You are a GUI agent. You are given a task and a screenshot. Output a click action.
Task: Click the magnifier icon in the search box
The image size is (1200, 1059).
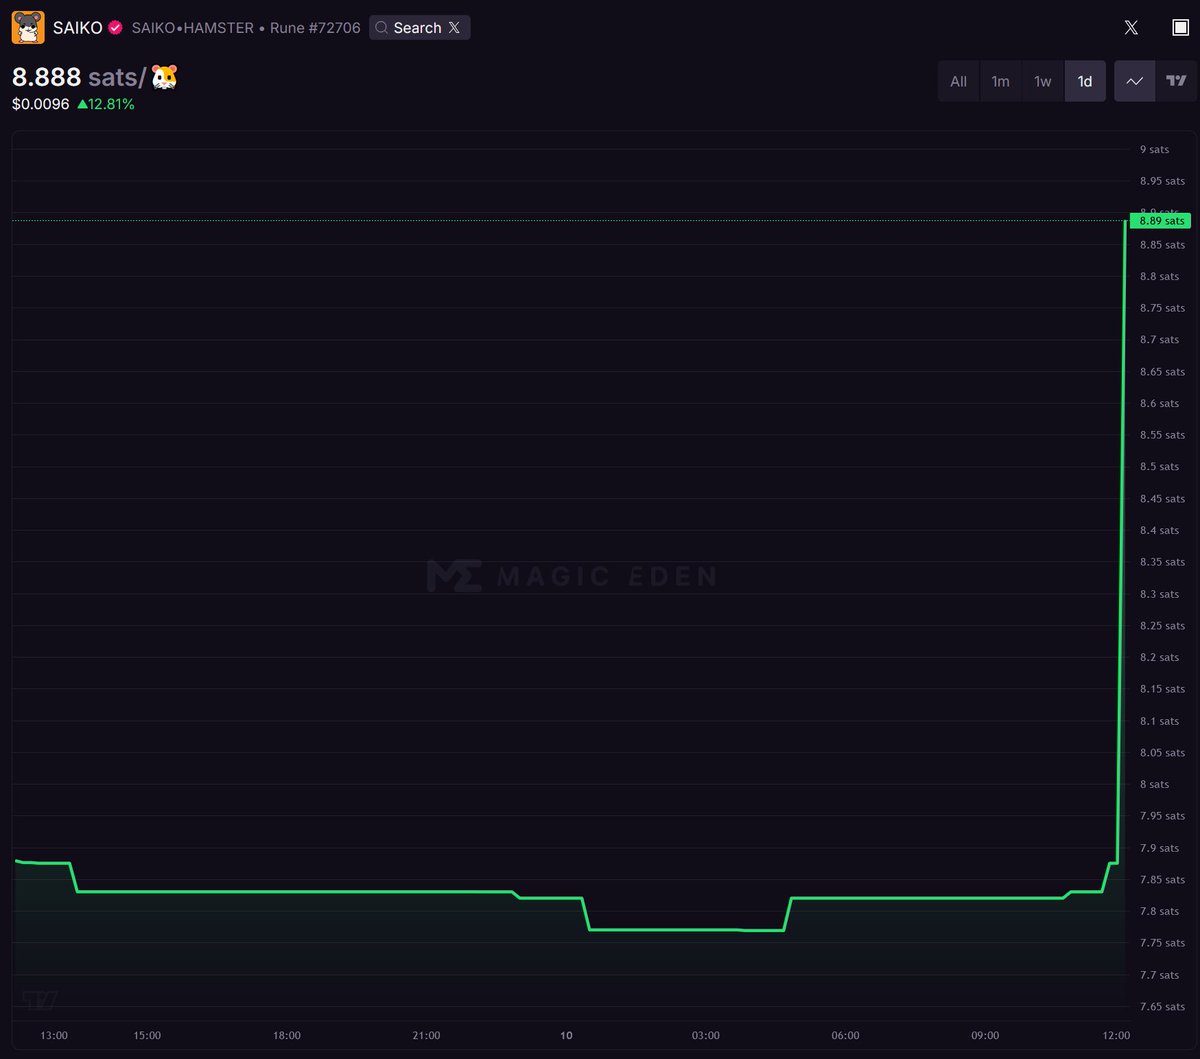(x=383, y=27)
